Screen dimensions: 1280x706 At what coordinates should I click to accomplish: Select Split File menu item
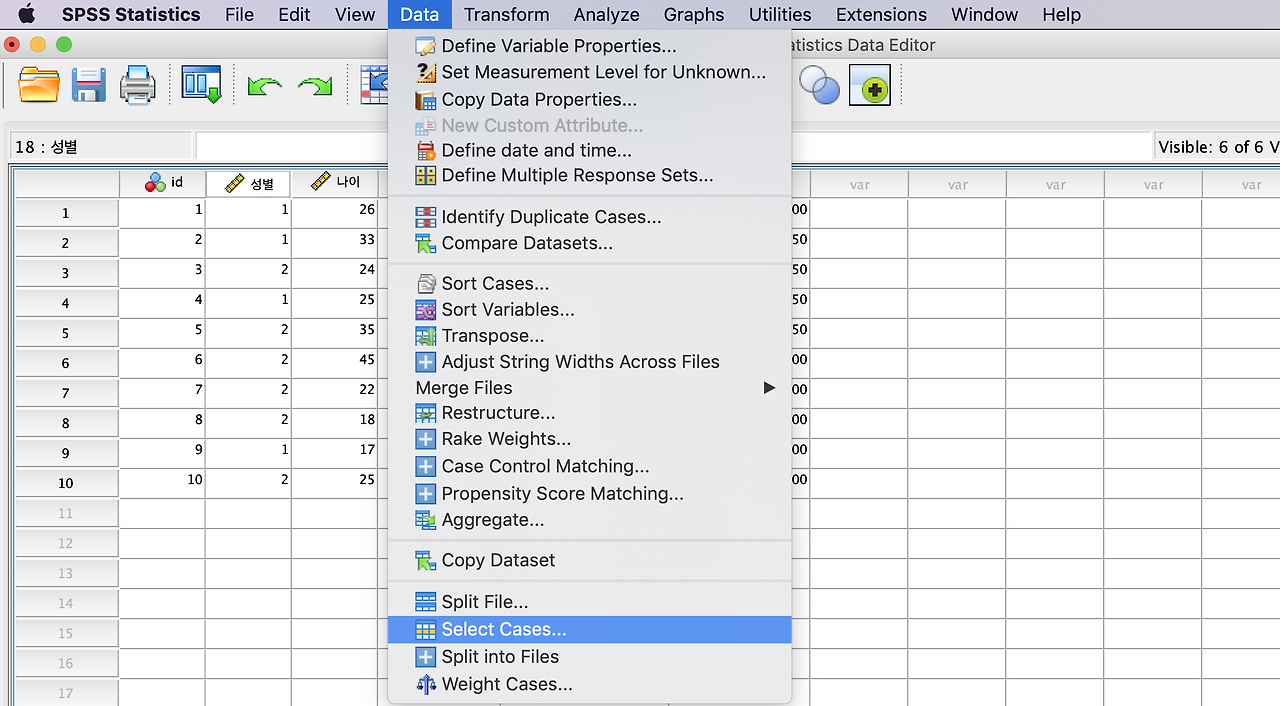(x=590, y=602)
